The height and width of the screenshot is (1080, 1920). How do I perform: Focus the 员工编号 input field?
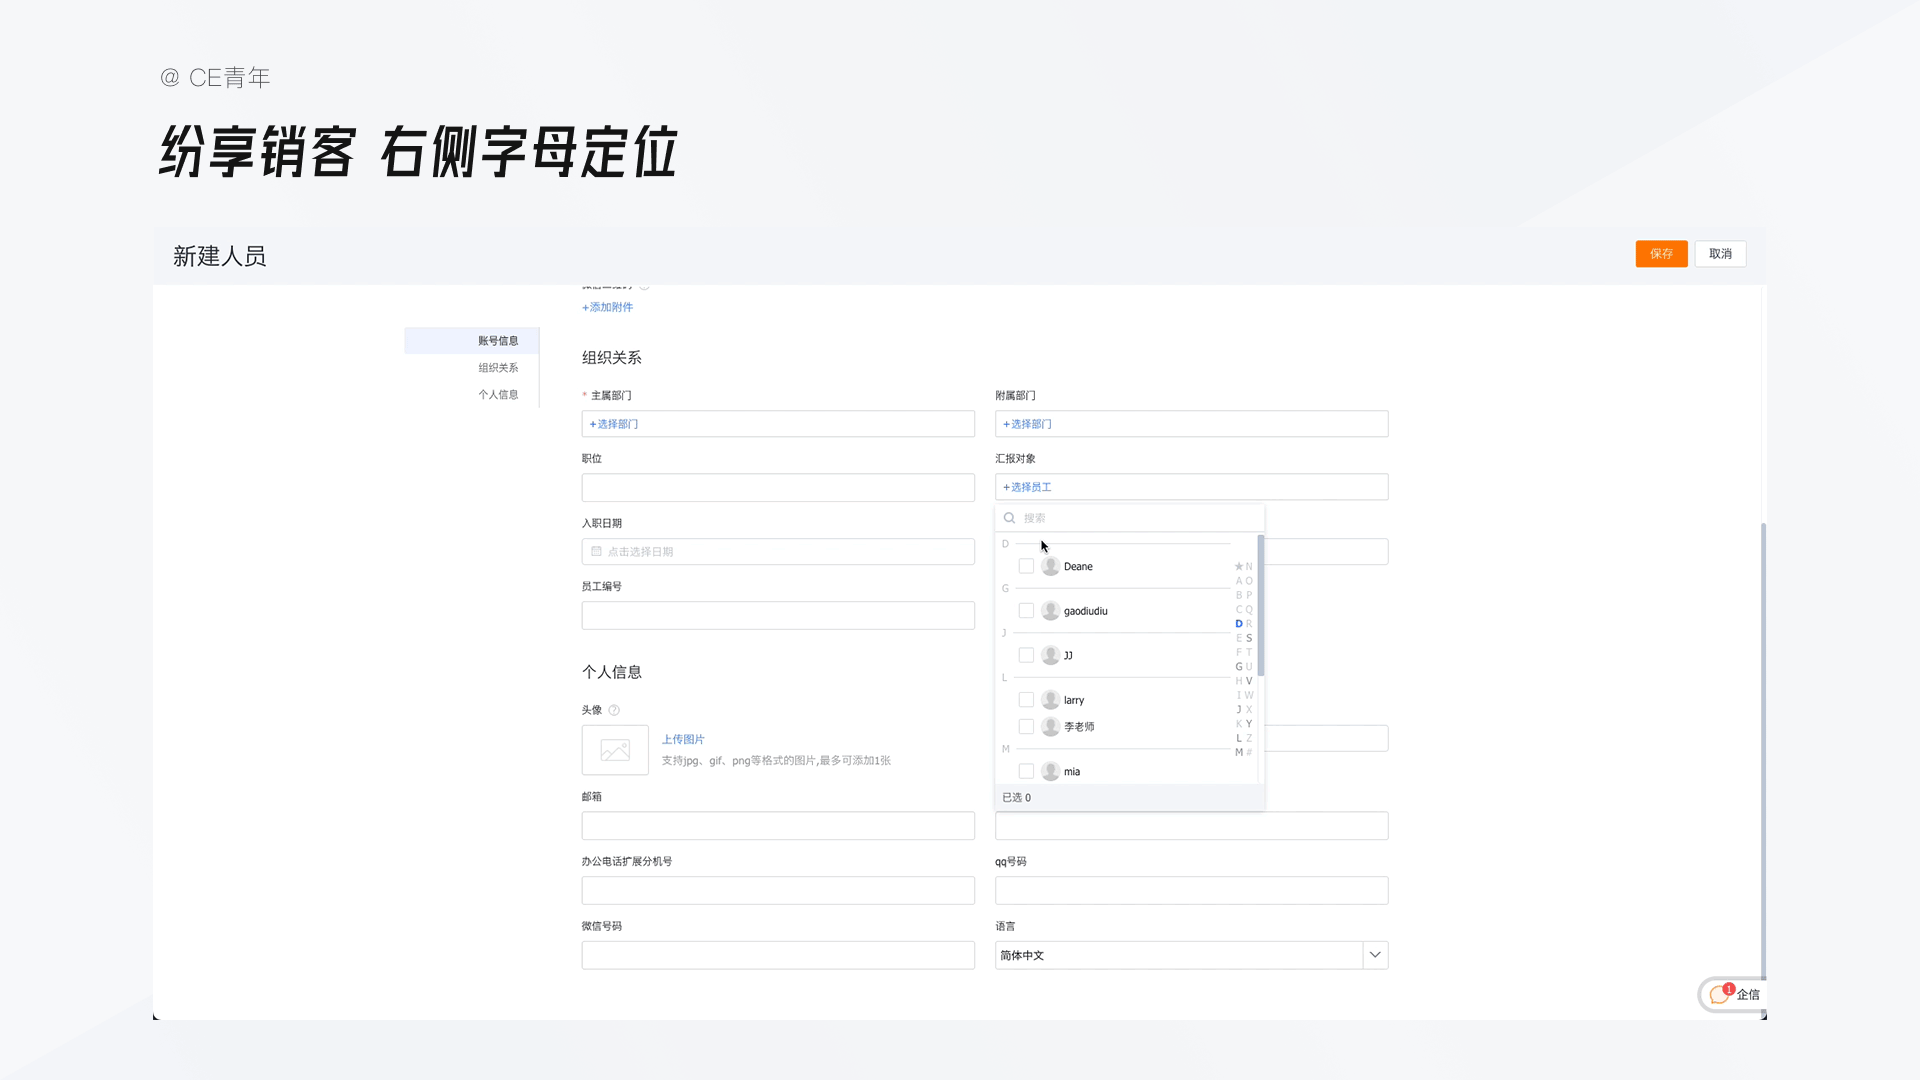(778, 616)
